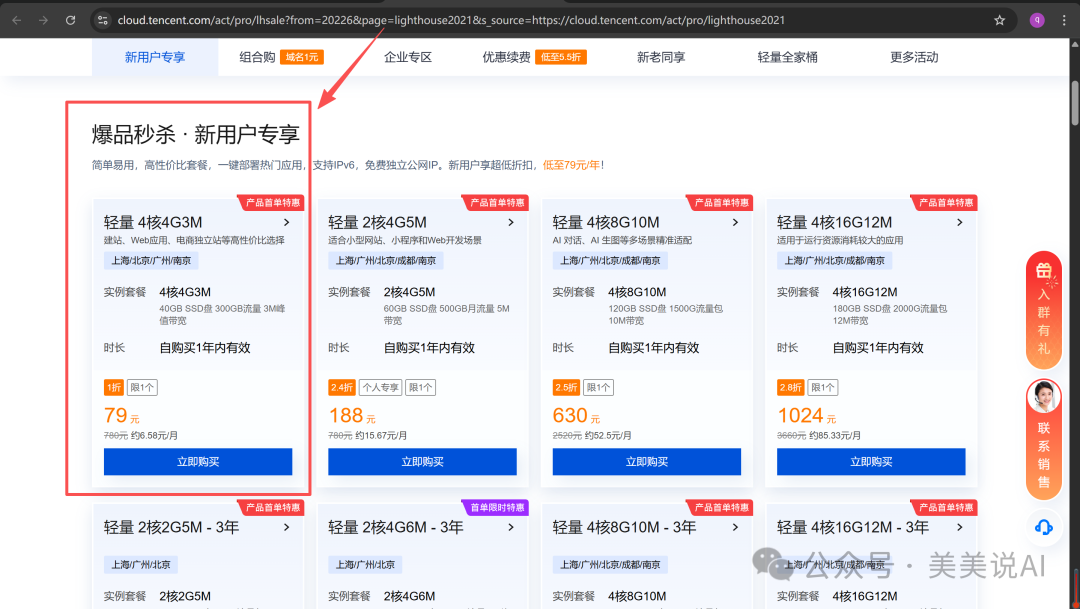Image resolution: width=1080 pixels, height=609 pixels.
Task: Open the browser three-dot menu
Action: coord(1063,18)
